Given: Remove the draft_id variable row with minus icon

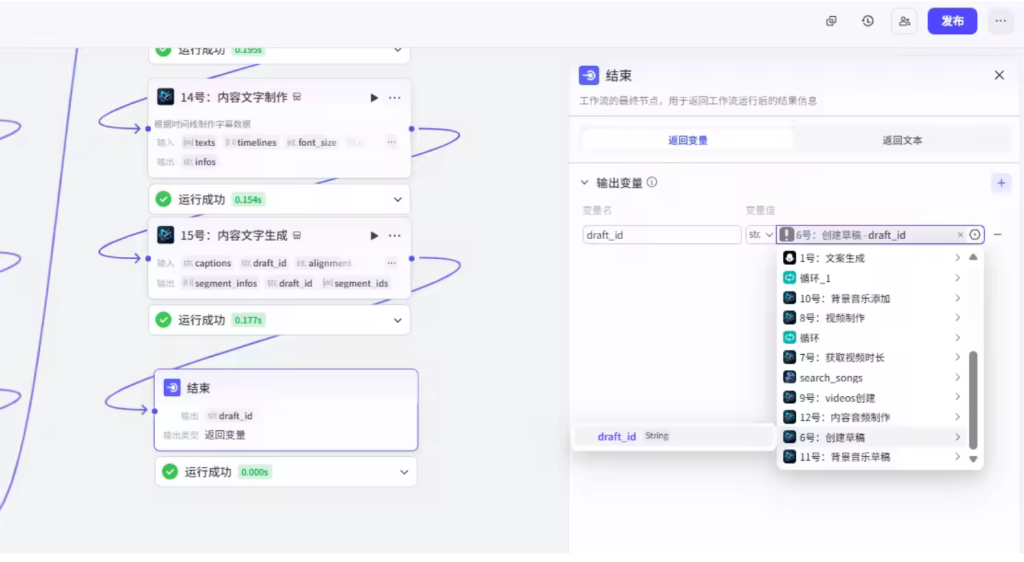Looking at the screenshot, I should pyautogui.click(x=998, y=235).
